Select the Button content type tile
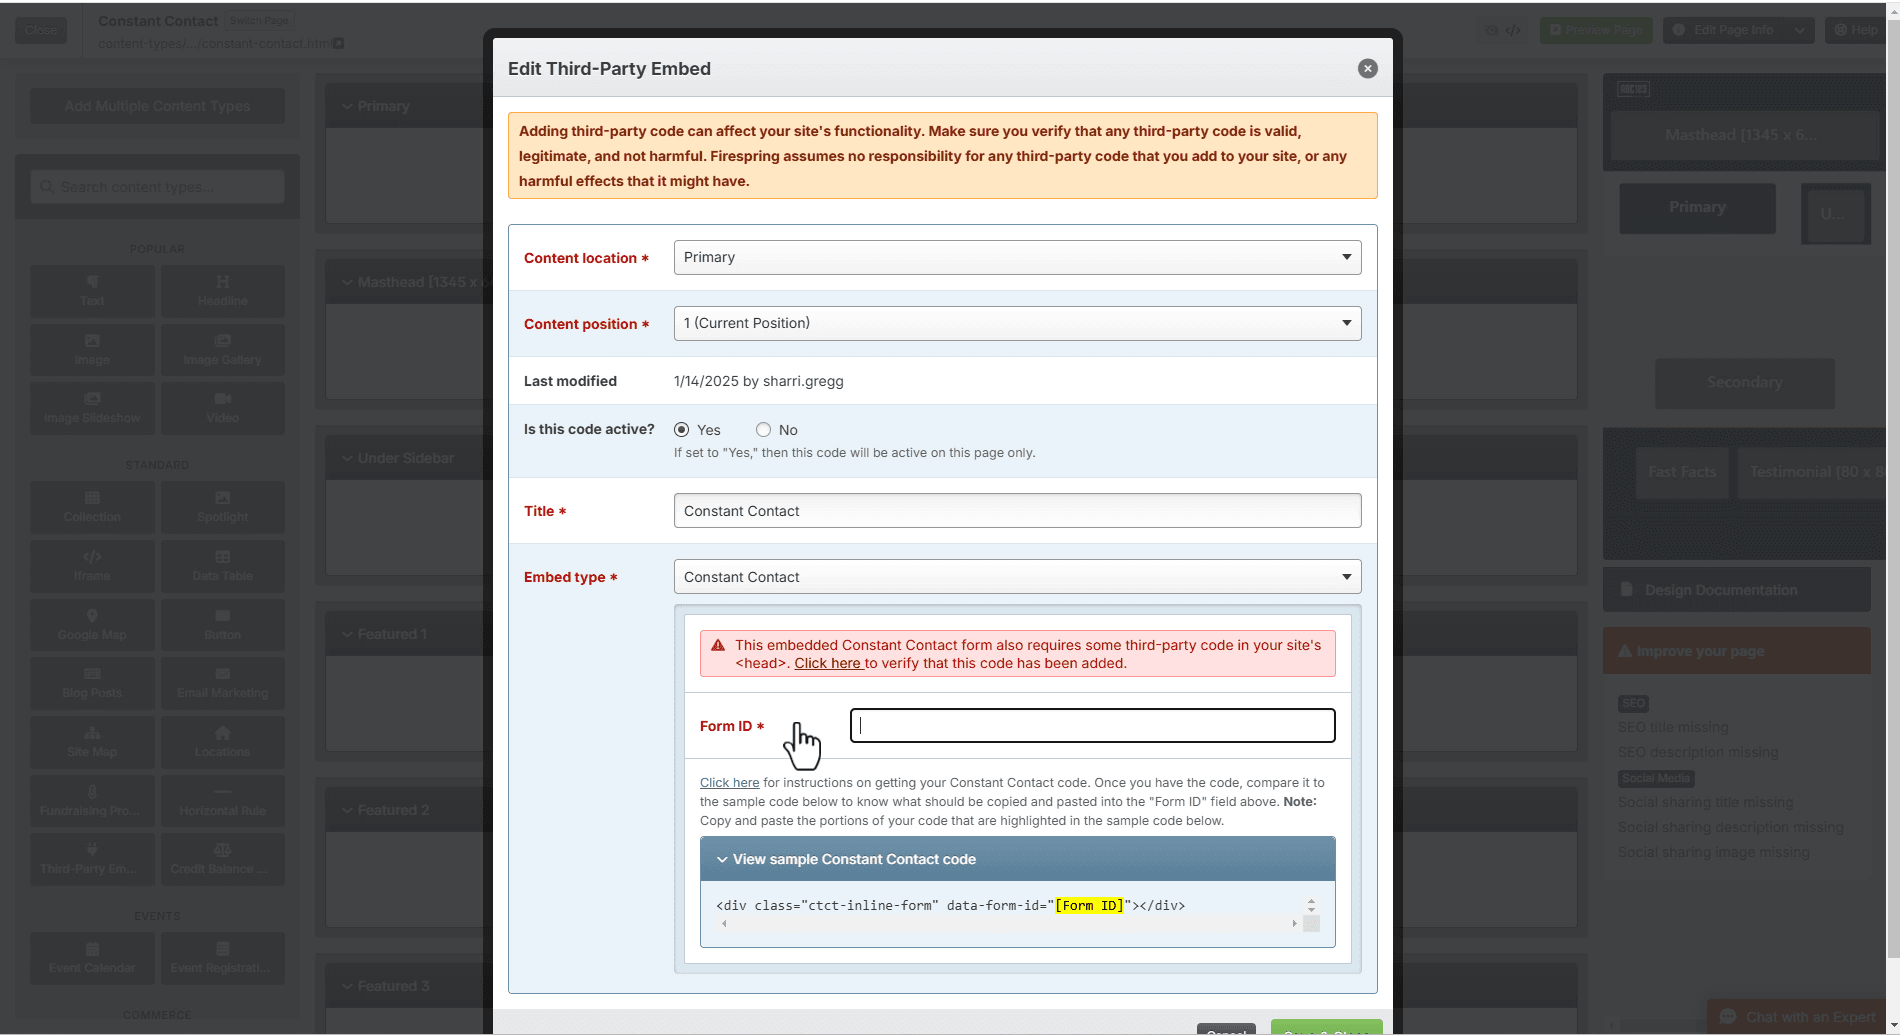This screenshot has height=1035, width=1900. coord(222,625)
